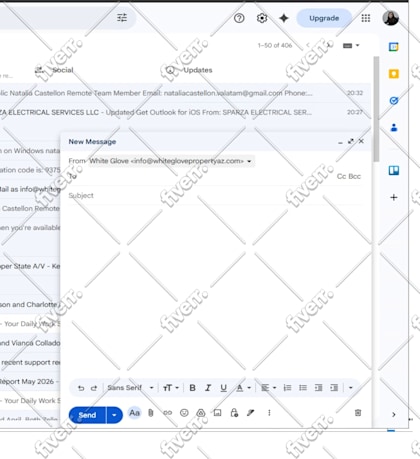Insert a numbered list
Screen dimensions: 420x459
pyautogui.click(x=287, y=388)
